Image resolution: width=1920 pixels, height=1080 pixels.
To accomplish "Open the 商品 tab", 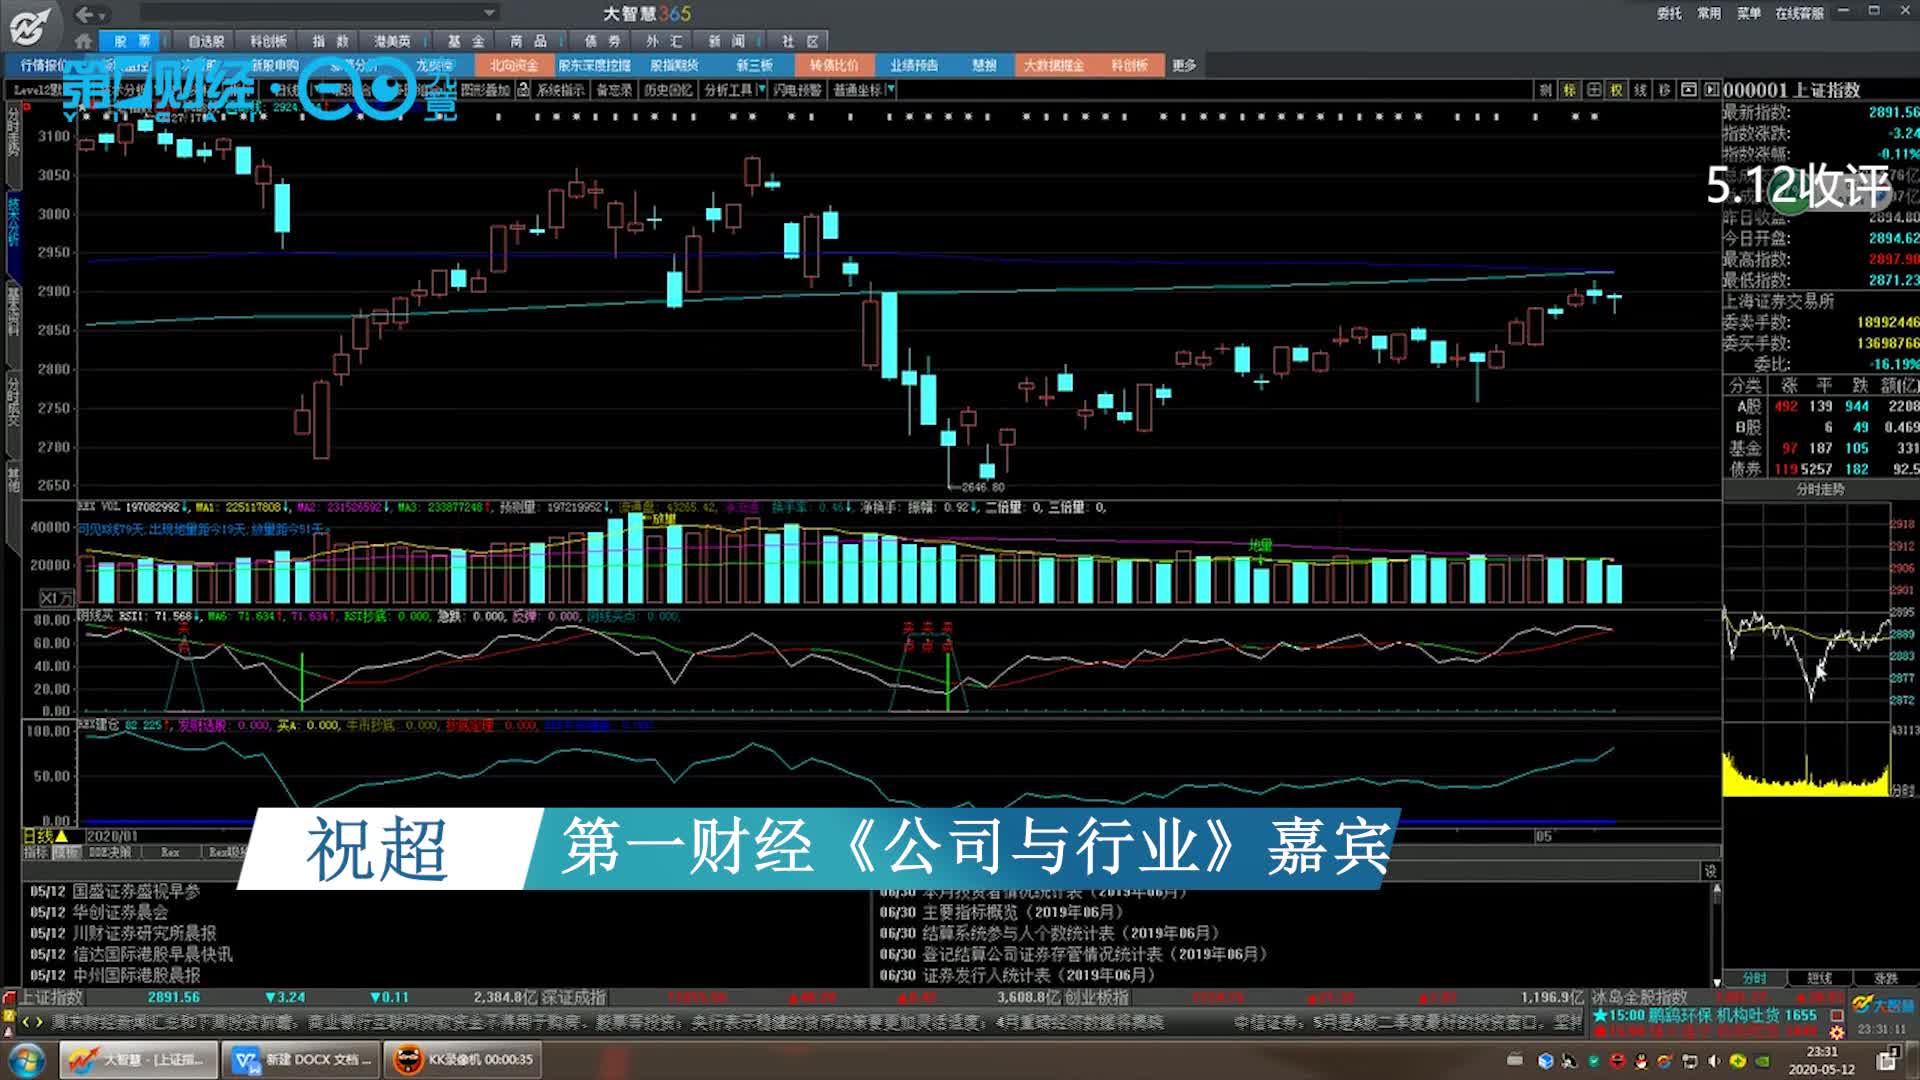I will click(x=528, y=41).
